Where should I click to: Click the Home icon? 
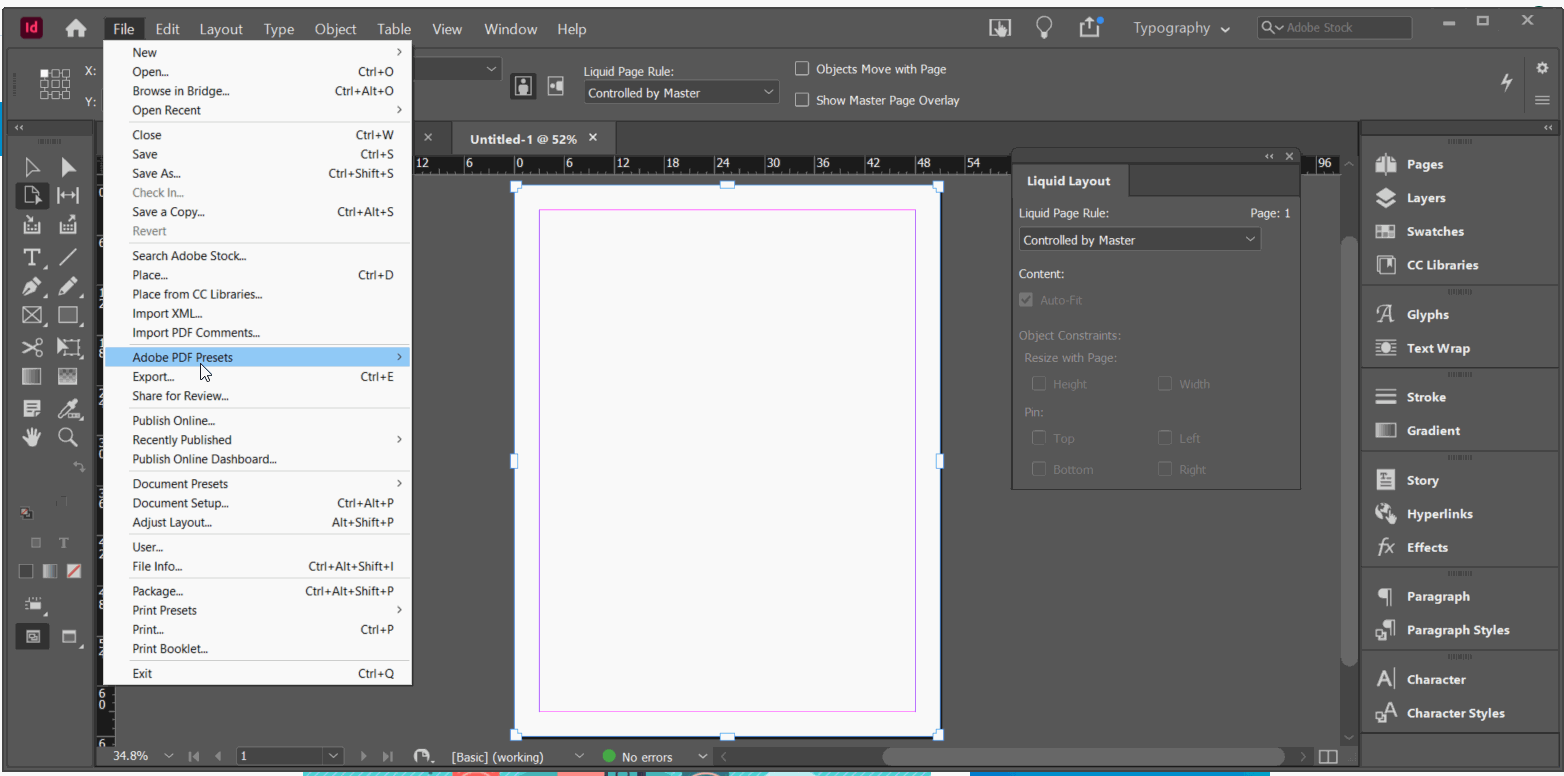point(76,29)
